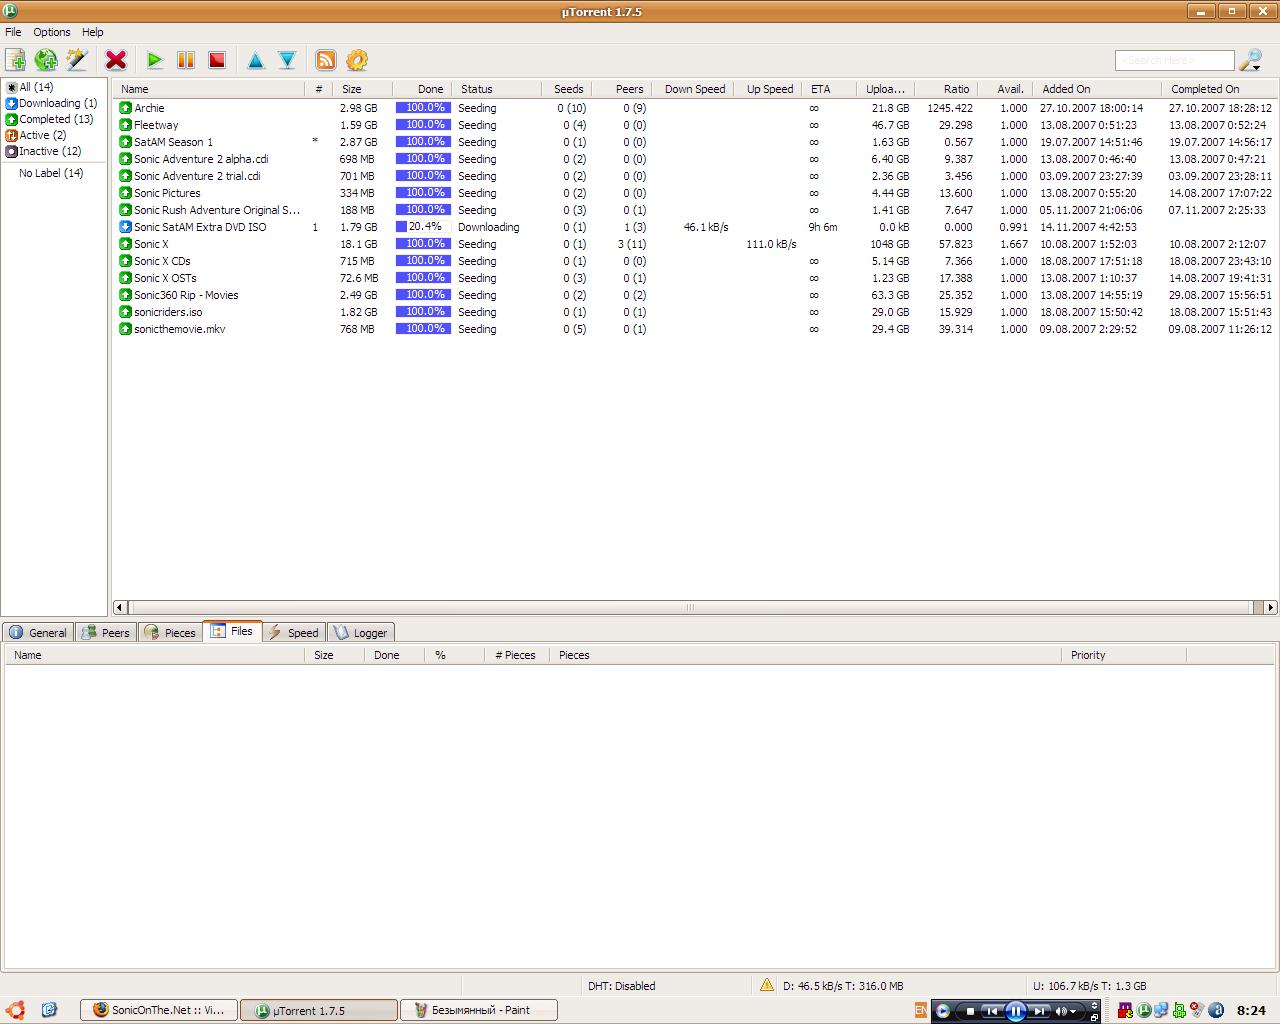The image size is (1280, 1024).
Task: Sort by Added On column header
Action: coord(1098,89)
